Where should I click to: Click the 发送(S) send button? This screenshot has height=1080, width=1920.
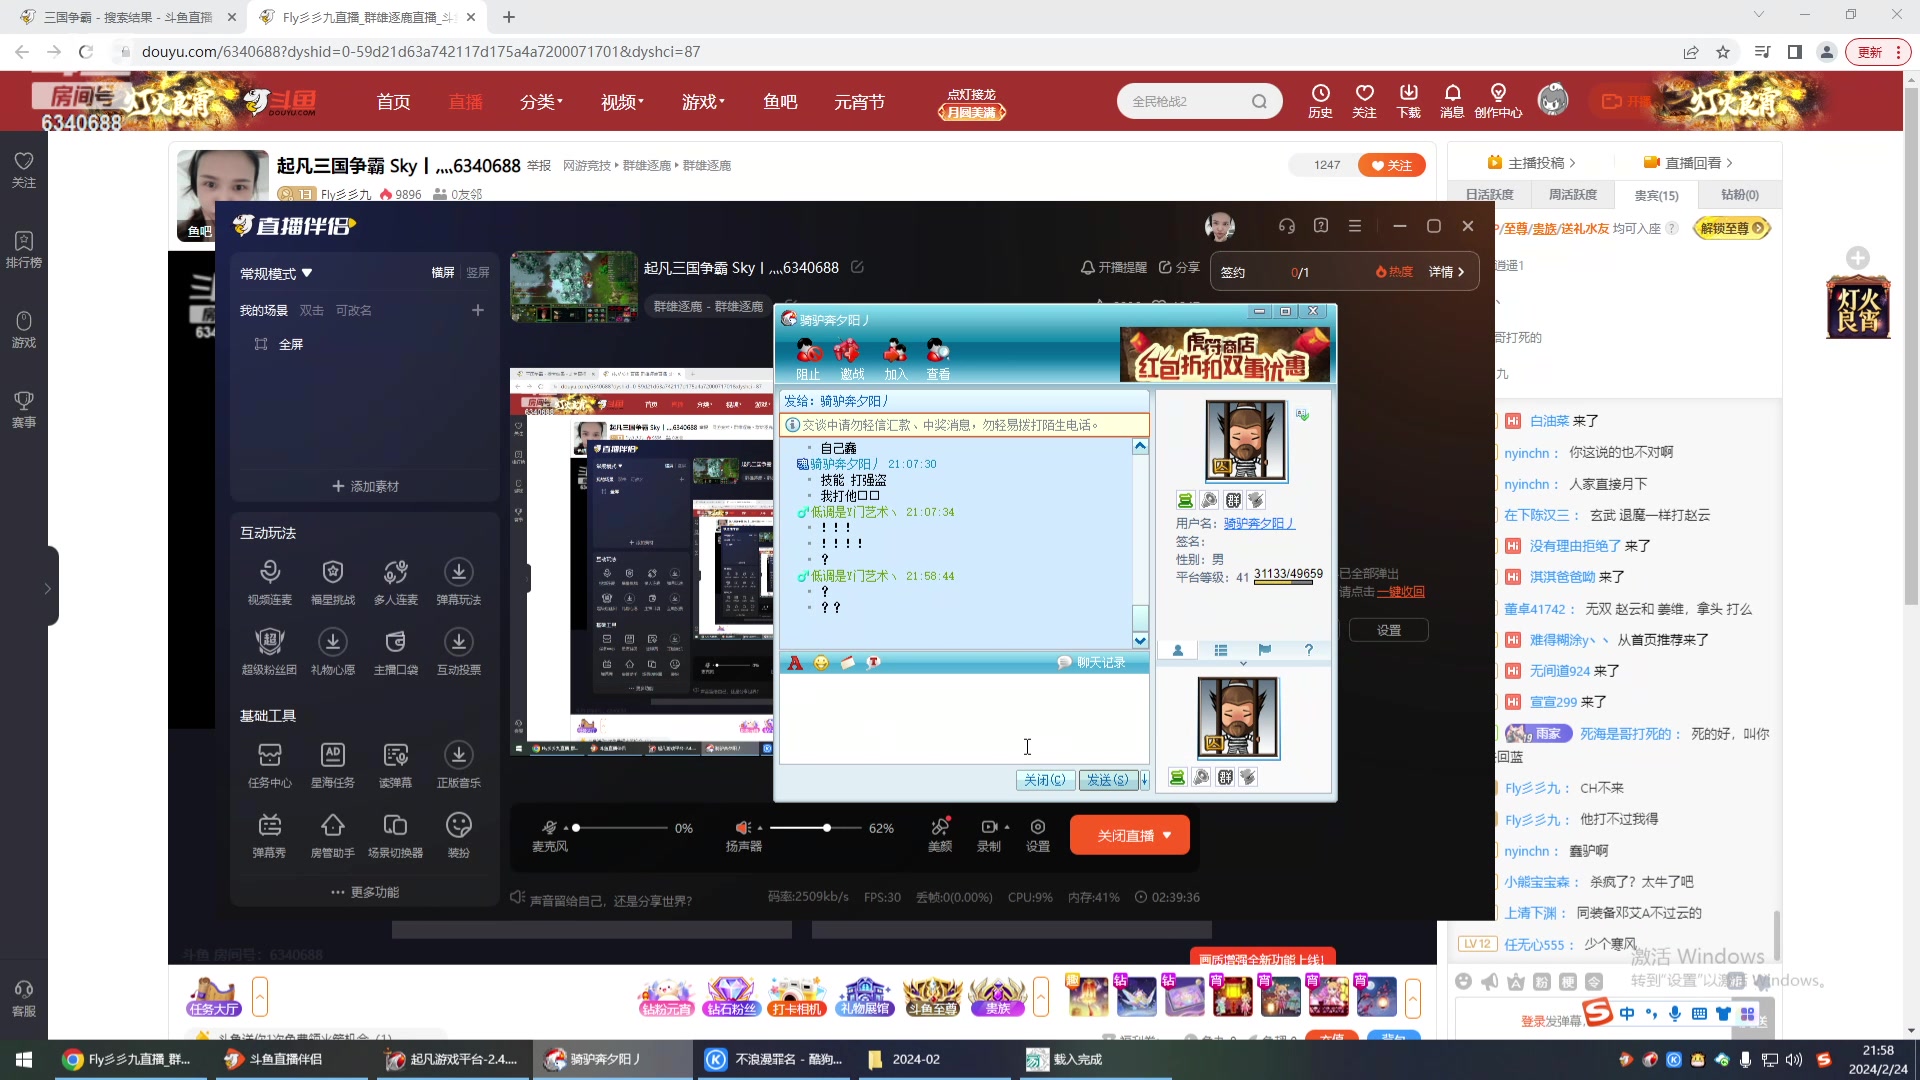(1107, 780)
